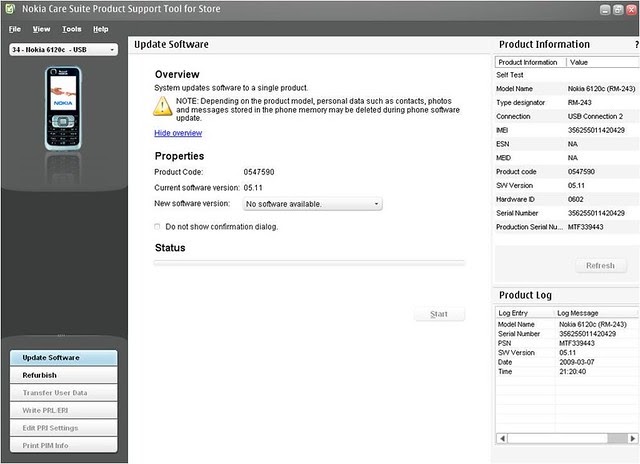The height and width of the screenshot is (464, 640).
Task: Click the Product Log horizontal scrollbar thumb
Action: coord(617,438)
